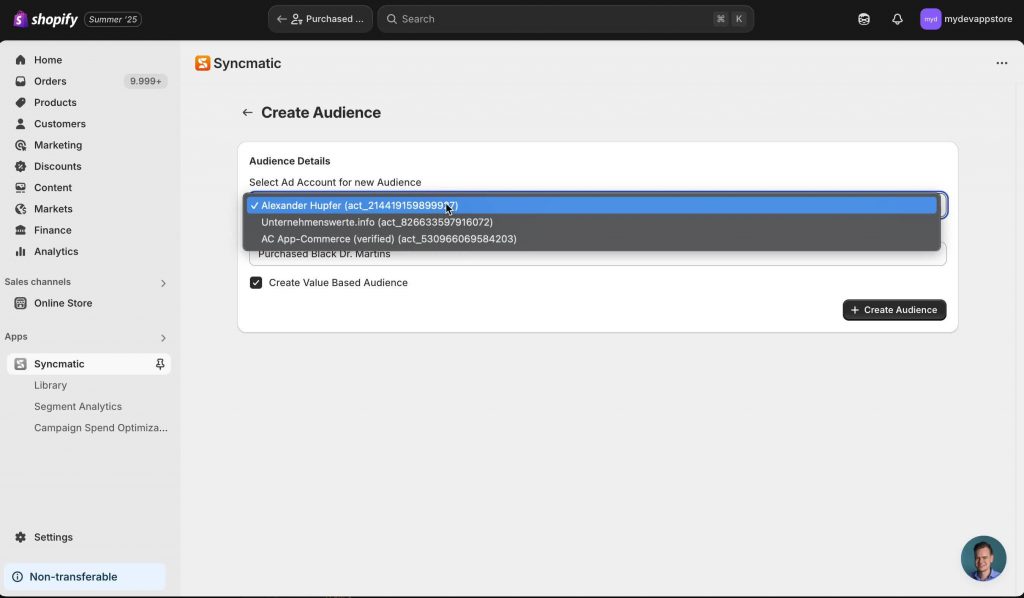The width and height of the screenshot is (1024, 598).
Task: Click the top Search field
Action: (x=566, y=19)
